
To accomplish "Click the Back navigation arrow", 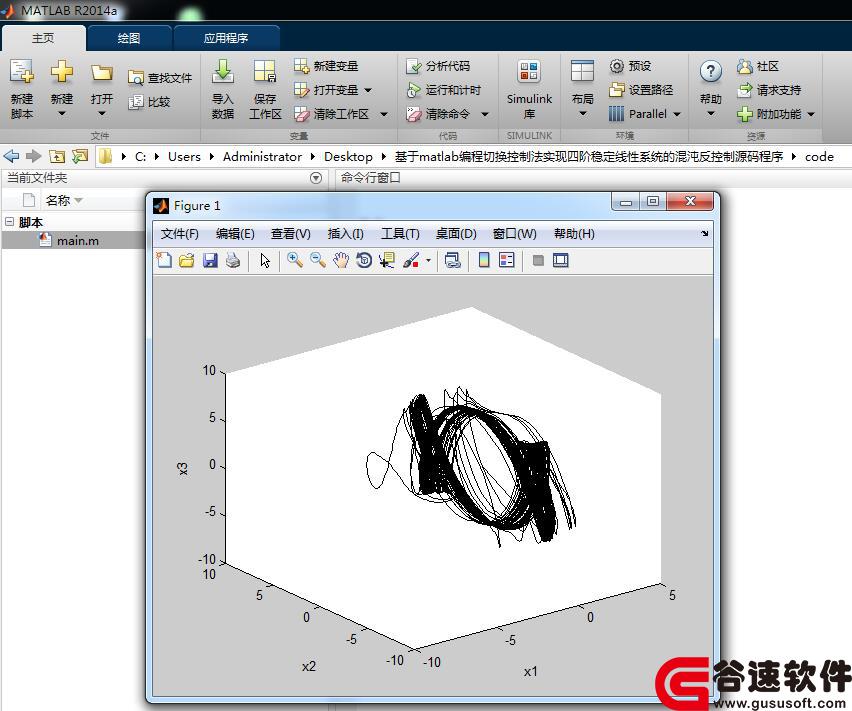I will click(x=11, y=156).
